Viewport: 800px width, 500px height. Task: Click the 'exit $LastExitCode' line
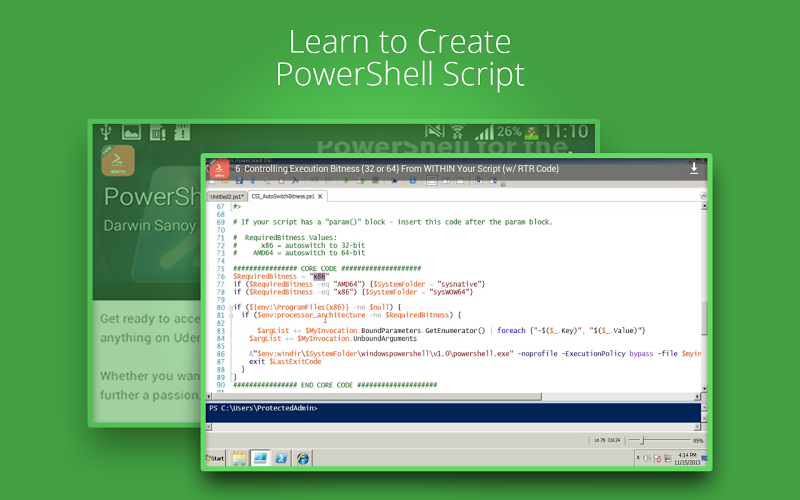(285, 362)
